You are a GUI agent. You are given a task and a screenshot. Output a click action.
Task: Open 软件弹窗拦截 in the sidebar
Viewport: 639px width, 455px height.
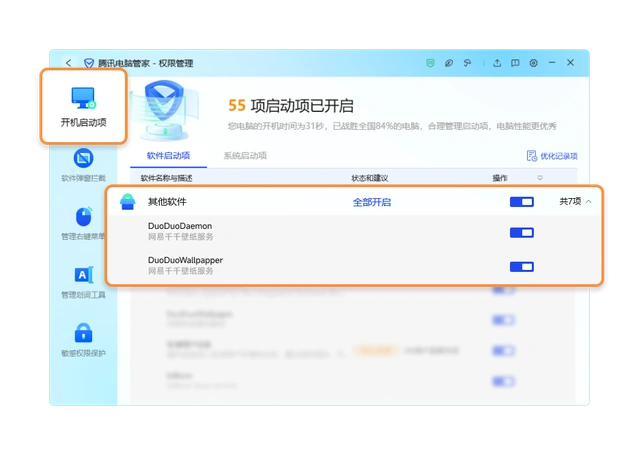(83, 166)
